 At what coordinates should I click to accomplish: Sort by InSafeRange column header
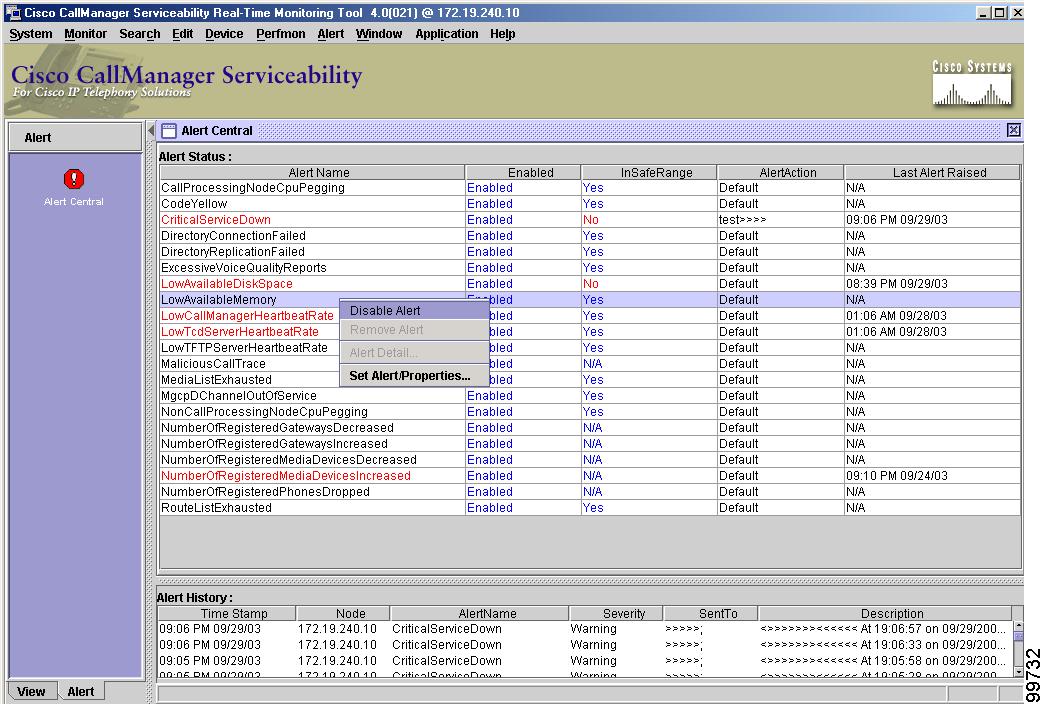pos(649,172)
